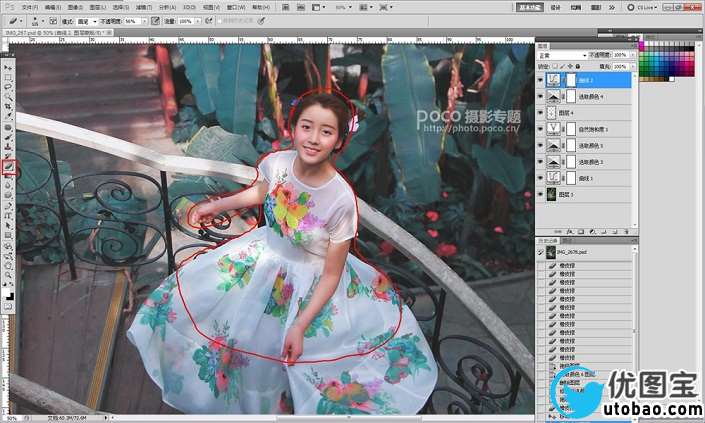Pick the white swatch in the Swatches panel's bottom row
This screenshot has height=423, width=705.
(672, 79)
